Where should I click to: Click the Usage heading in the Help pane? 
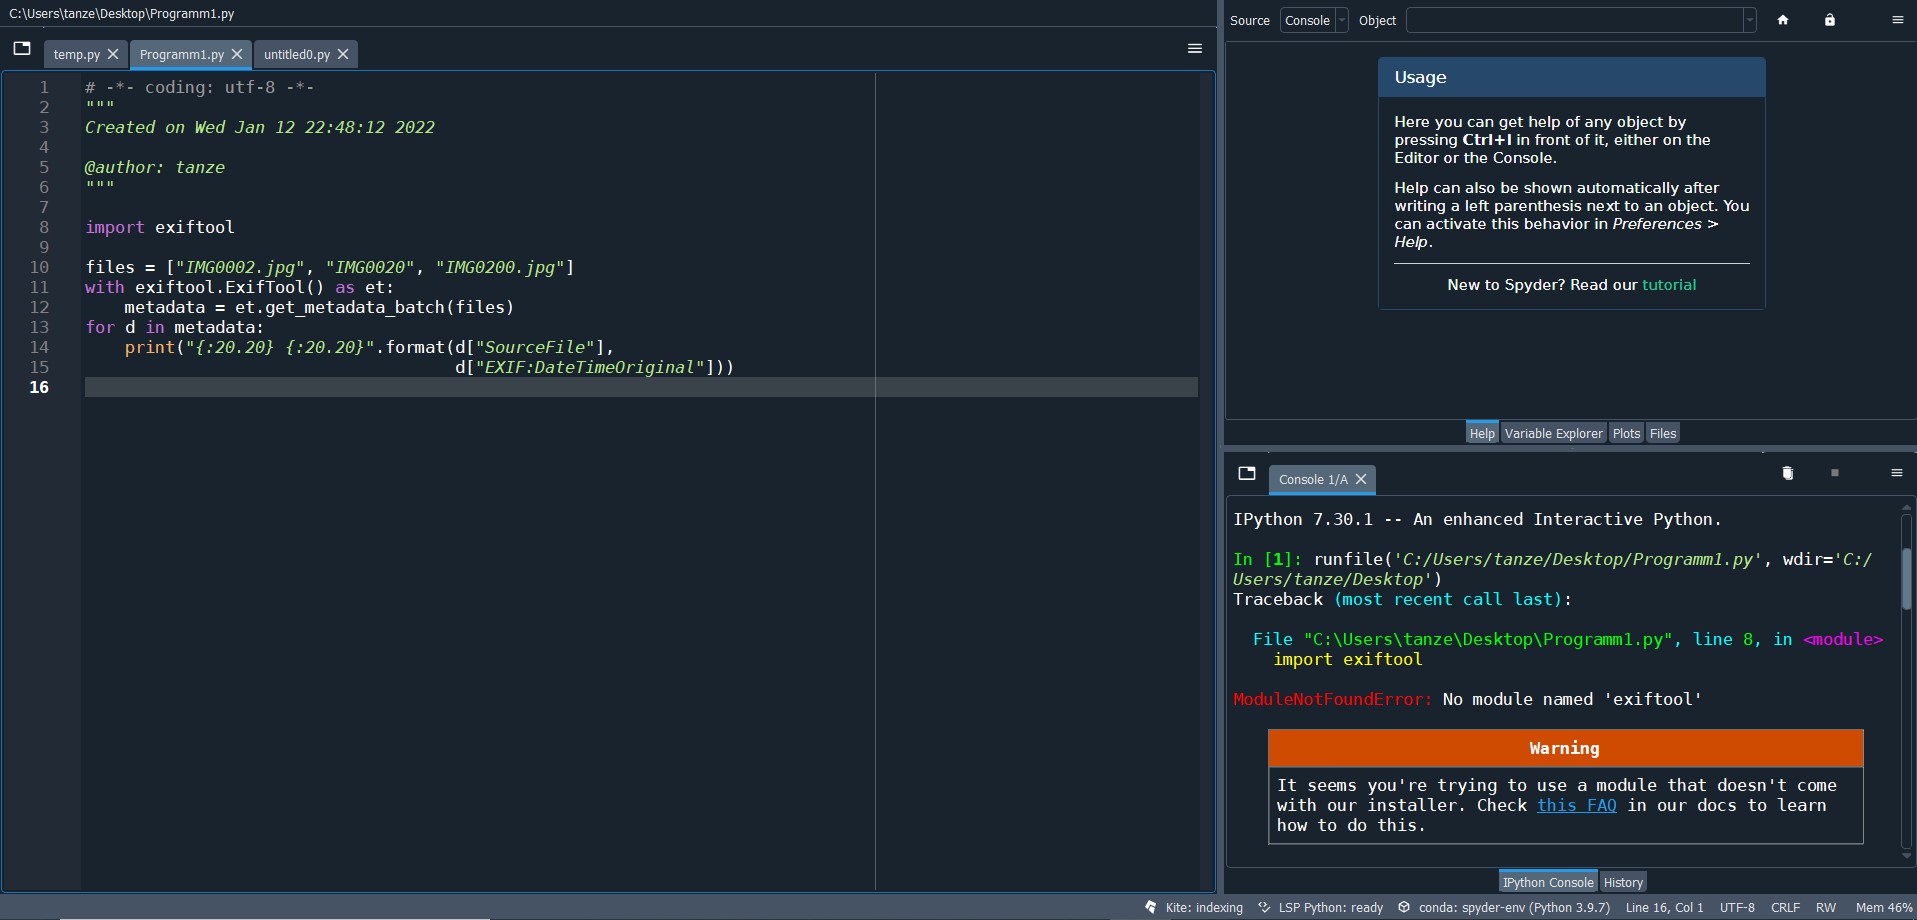click(x=1420, y=77)
